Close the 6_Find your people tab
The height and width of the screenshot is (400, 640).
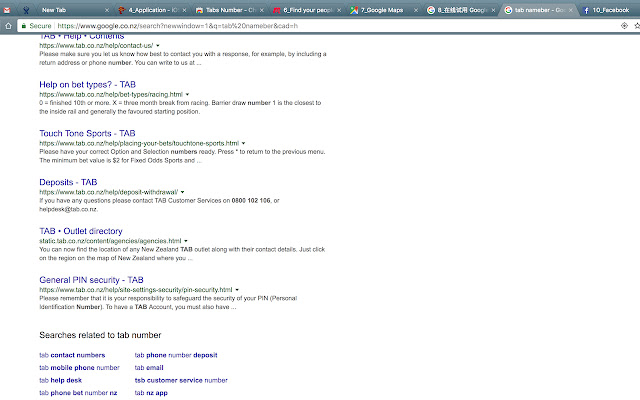[339, 10]
